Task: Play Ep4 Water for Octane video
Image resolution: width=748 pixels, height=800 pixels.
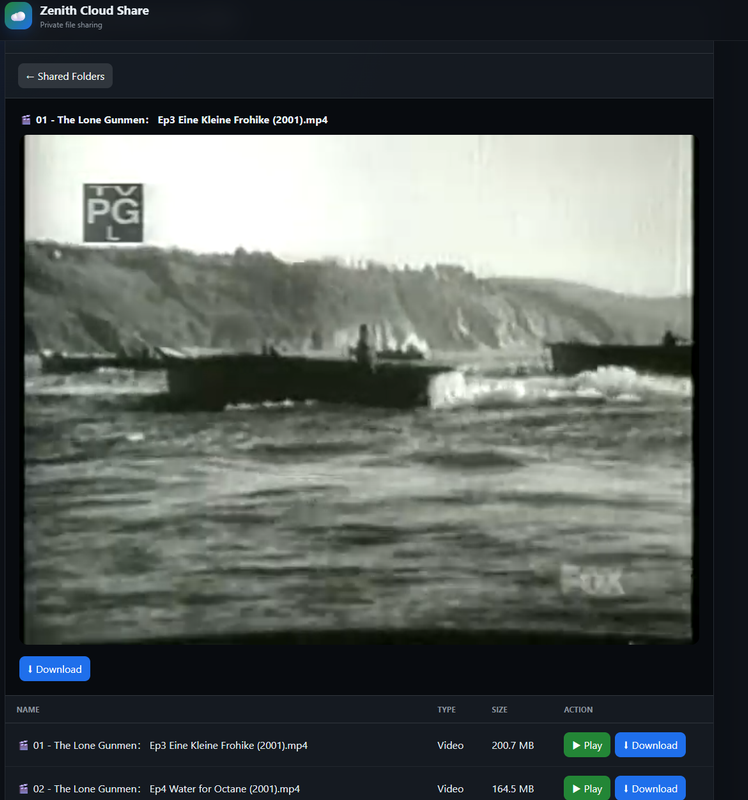Action: 587,788
